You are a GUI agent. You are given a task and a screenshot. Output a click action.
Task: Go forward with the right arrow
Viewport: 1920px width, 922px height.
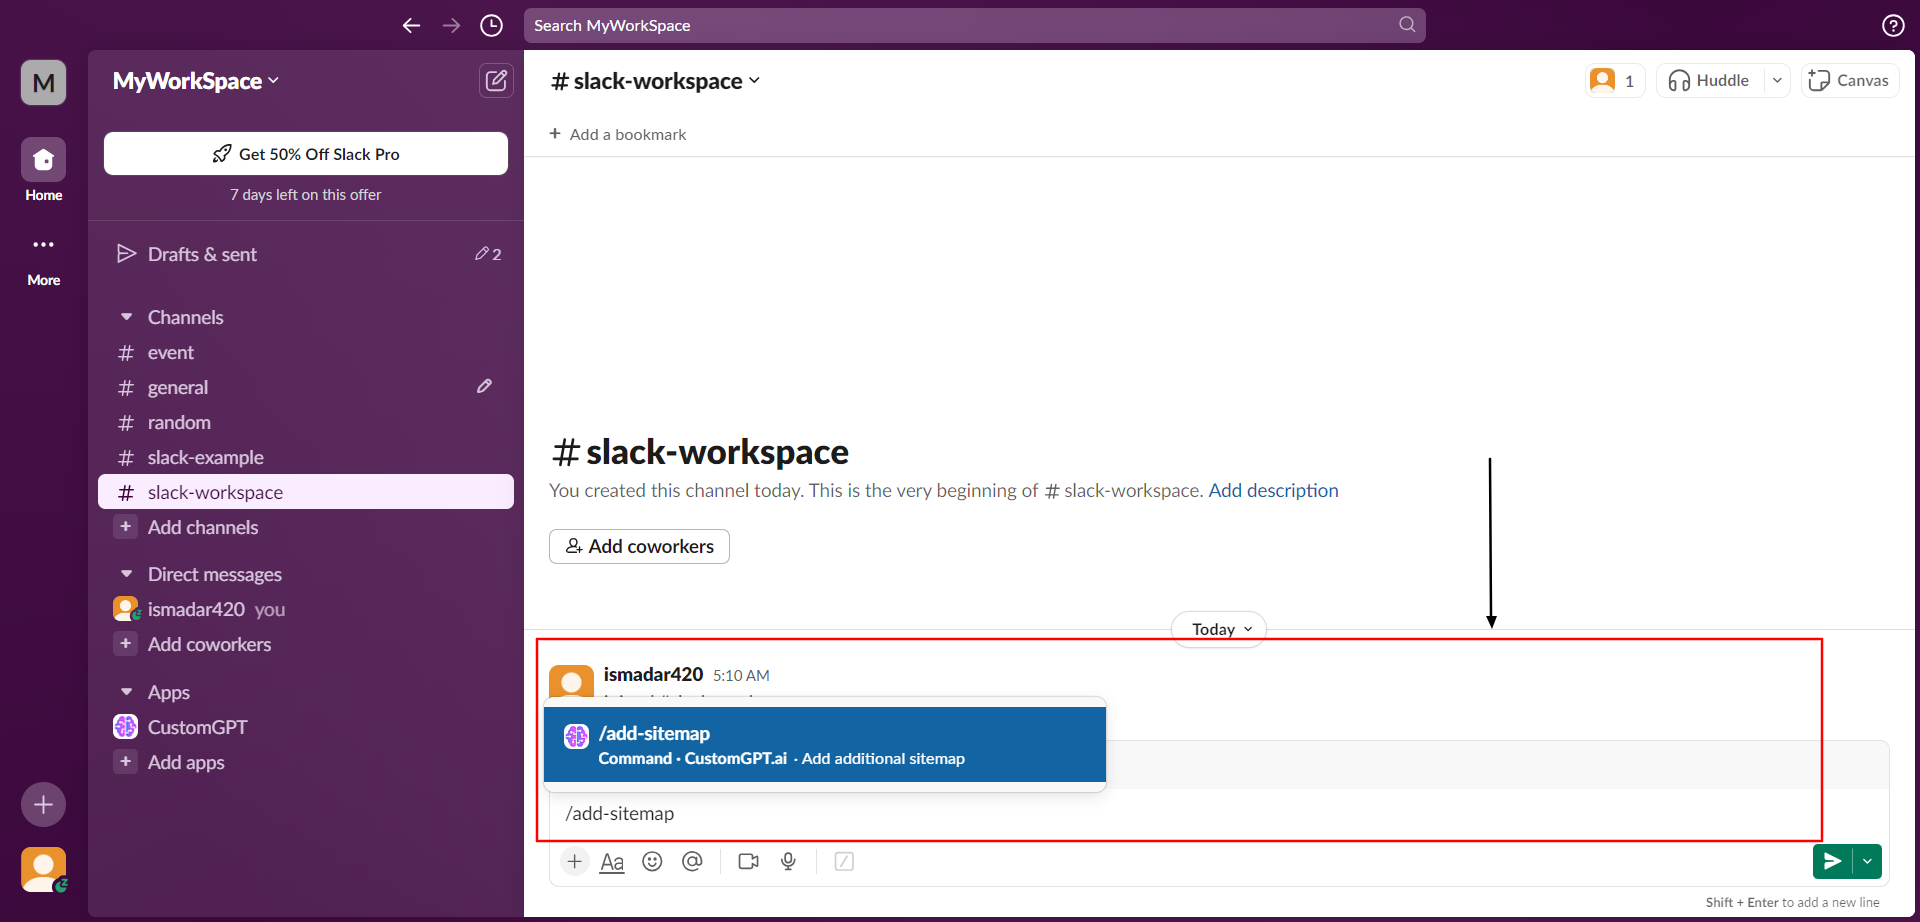point(451,25)
